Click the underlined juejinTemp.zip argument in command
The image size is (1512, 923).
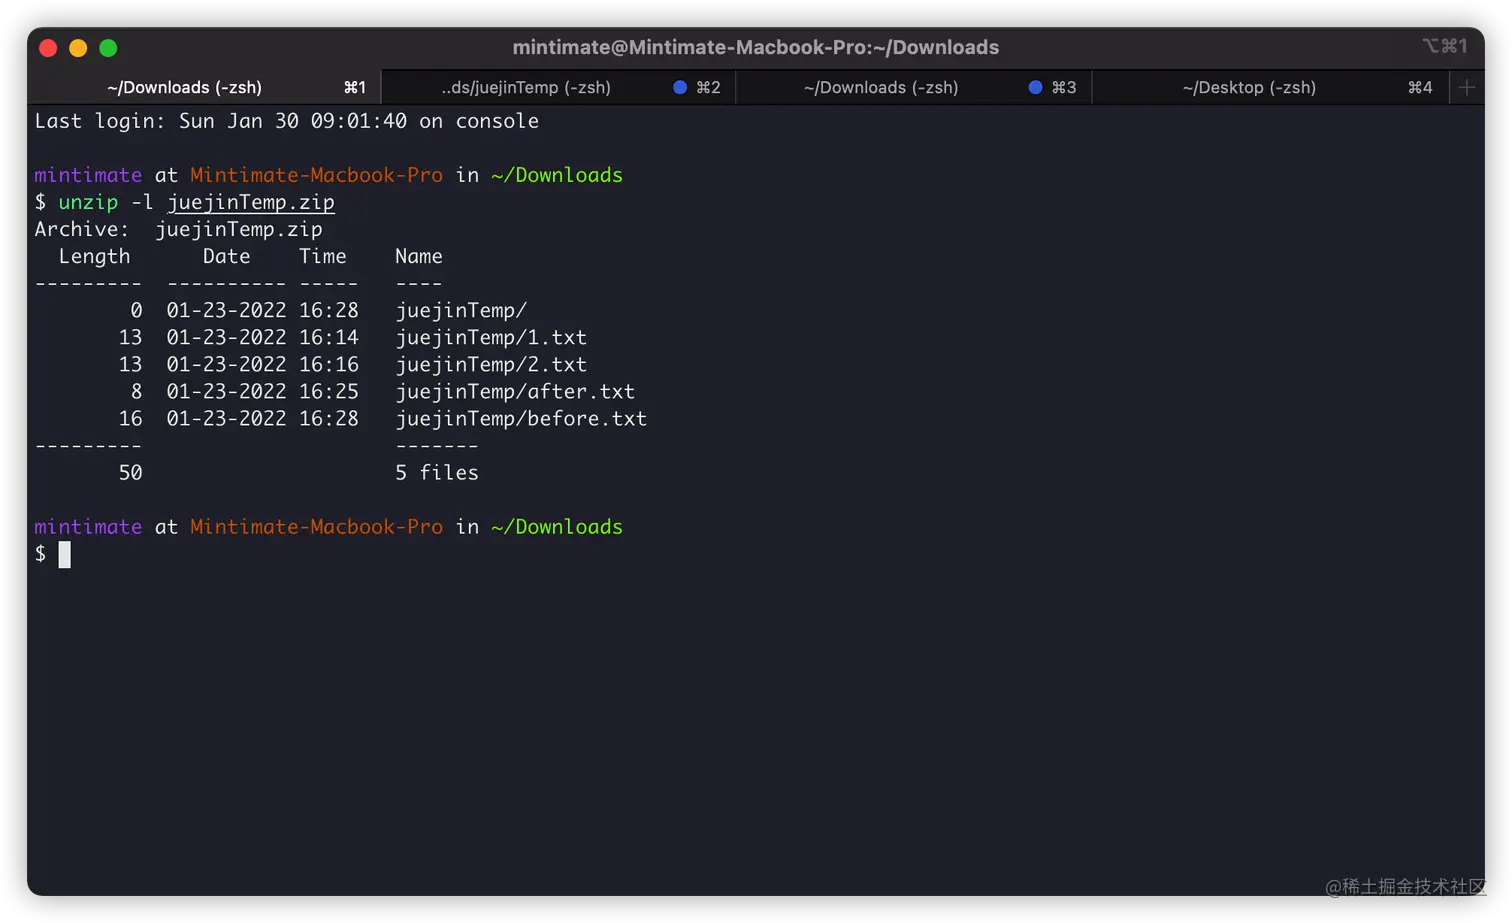pos(251,202)
